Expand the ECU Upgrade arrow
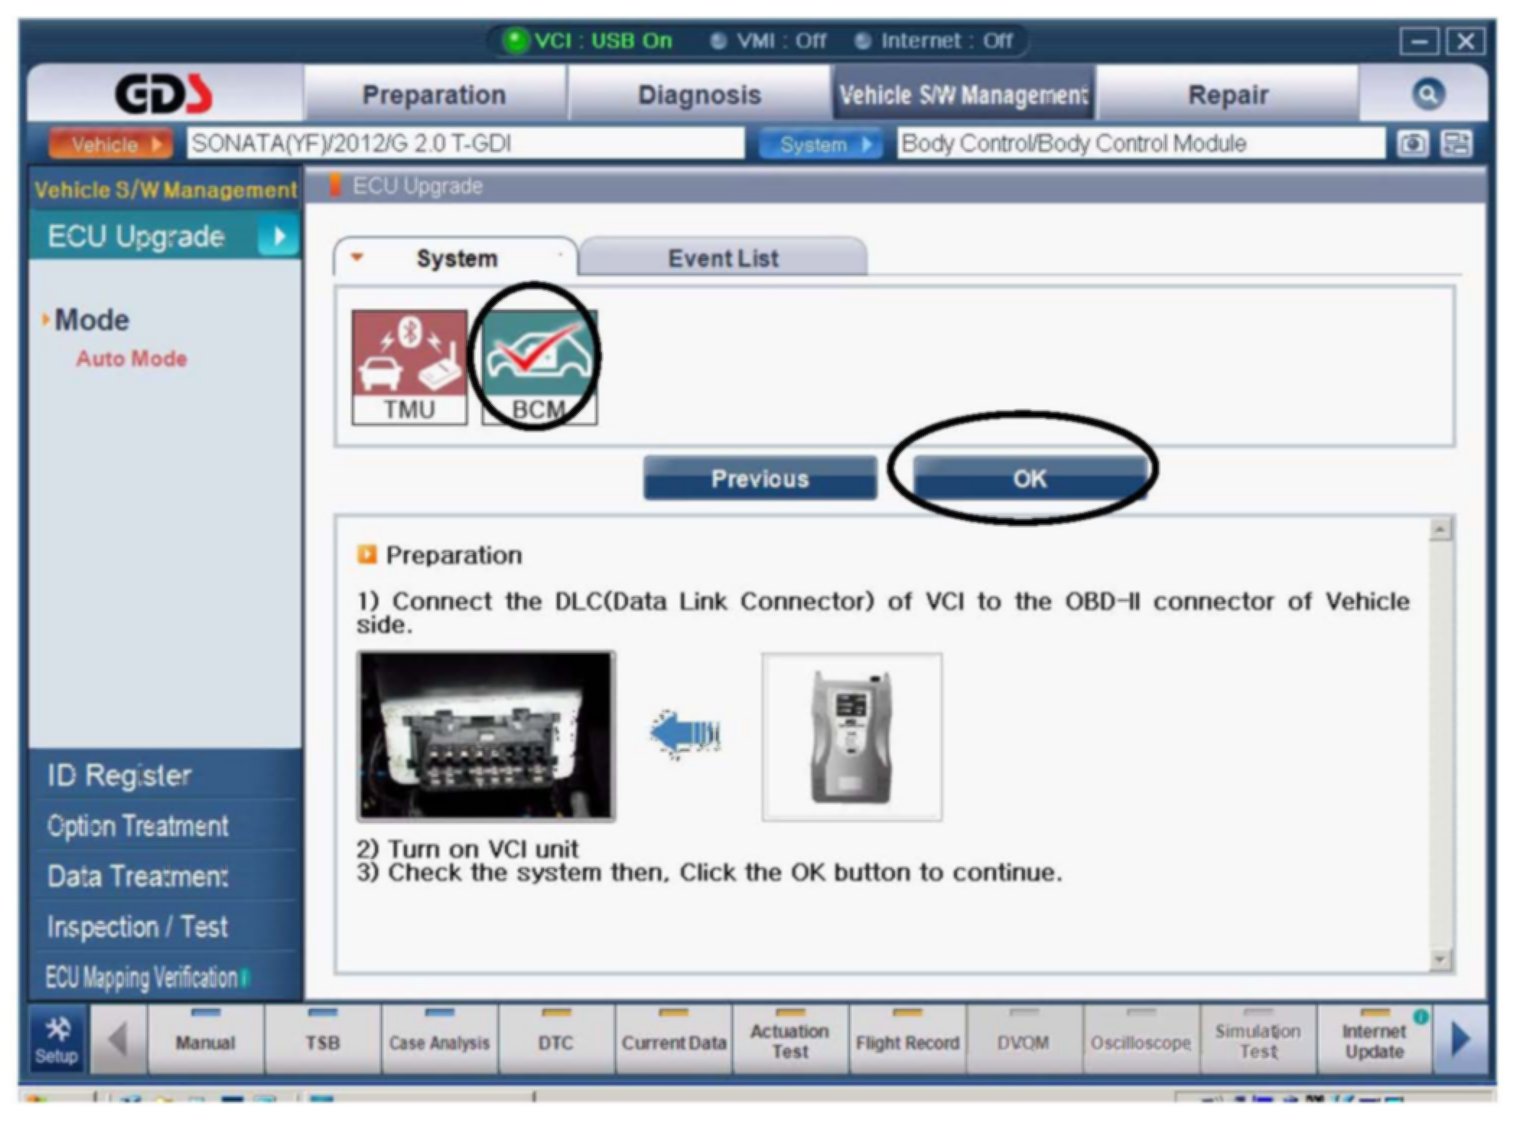The width and height of the screenshot is (1521, 1125). click(x=279, y=237)
